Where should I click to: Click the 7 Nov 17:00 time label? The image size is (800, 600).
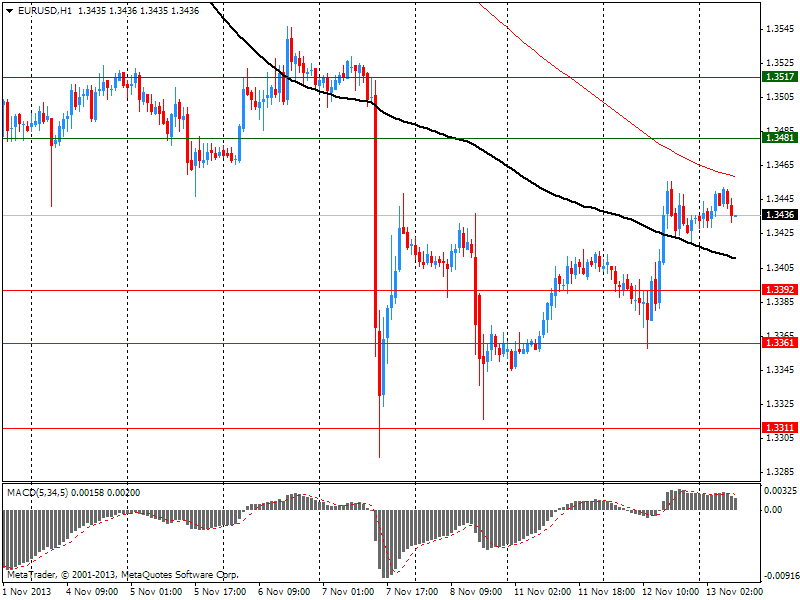[x=412, y=592]
